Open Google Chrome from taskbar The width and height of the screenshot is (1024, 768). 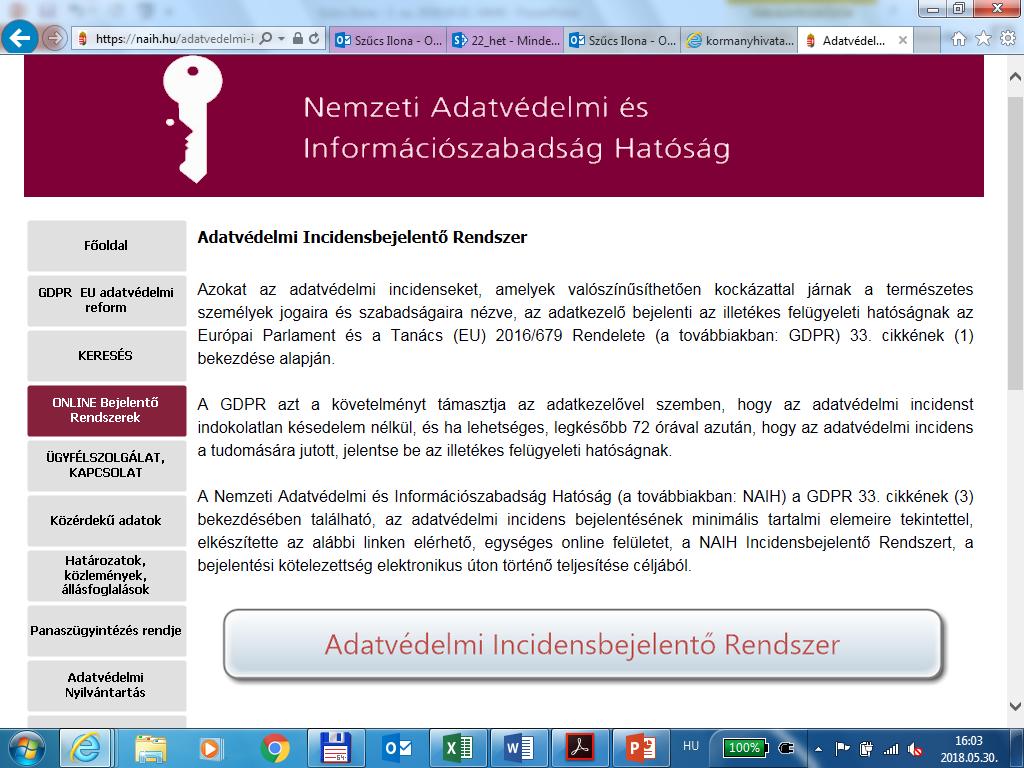point(275,748)
